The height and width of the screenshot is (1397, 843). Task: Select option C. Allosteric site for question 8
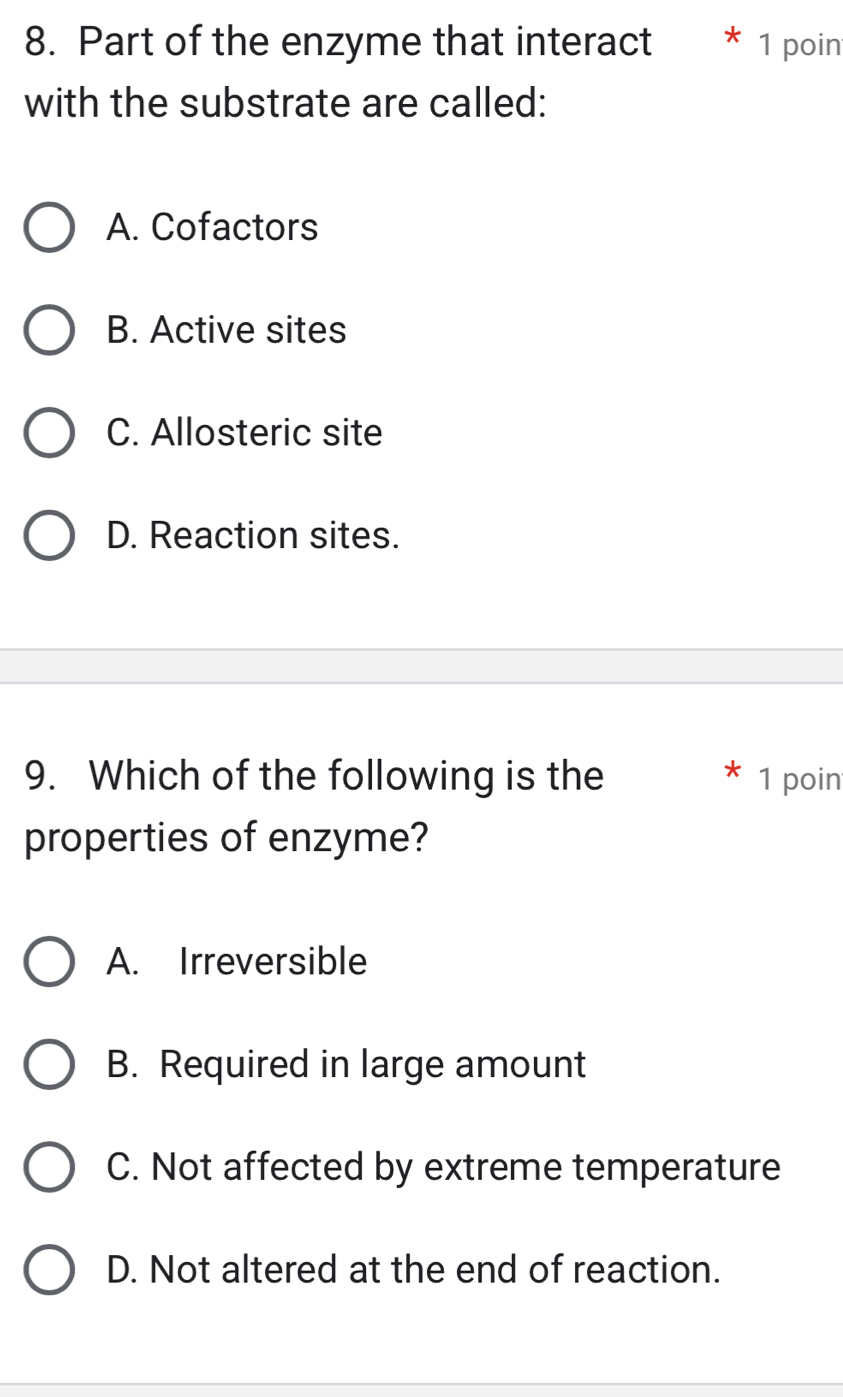click(49, 432)
